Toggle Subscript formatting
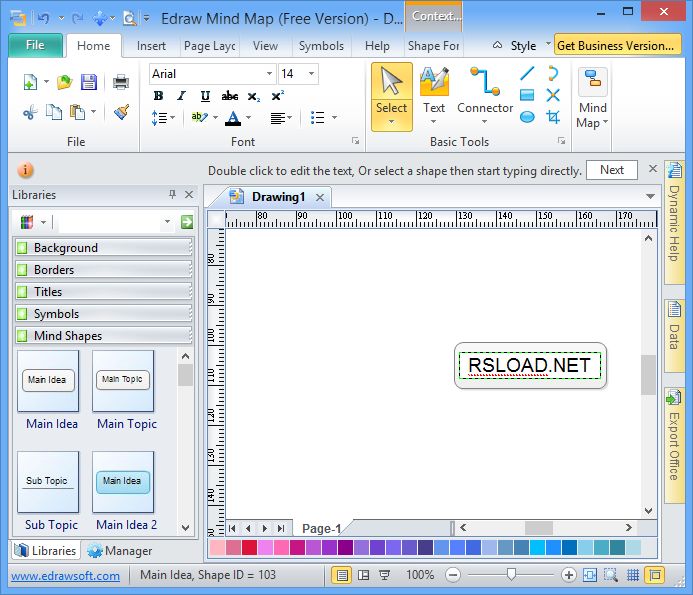 (254, 96)
